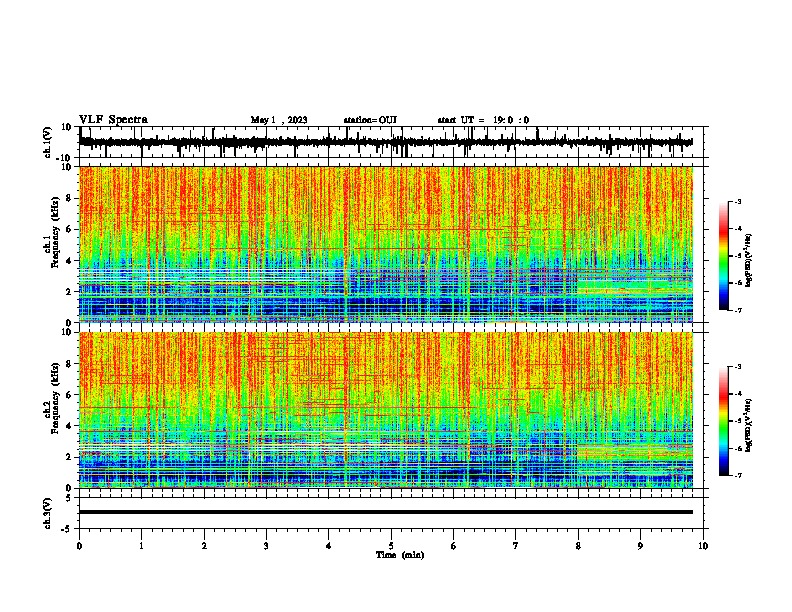This screenshot has width=792, height=612.
Task: Select the "May 1, 2023" date text
Action: coord(279,120)
